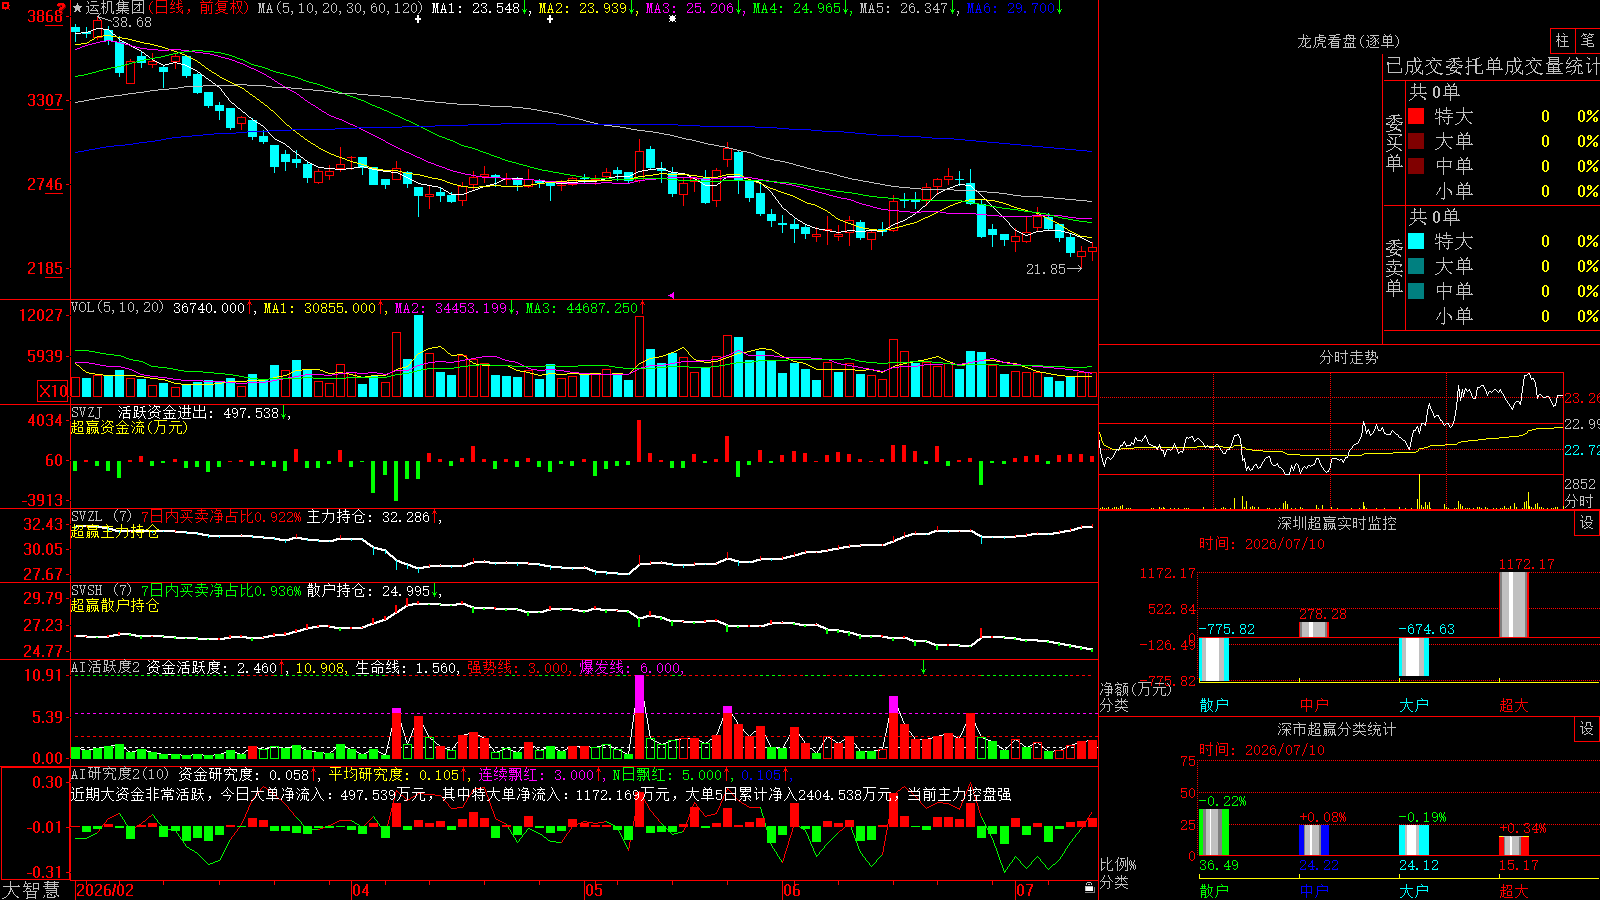The width and height of the screenshot is (1600, 900).
Task: Click the dark red 中单 buy order swatch
Action: click(1416, 166)
